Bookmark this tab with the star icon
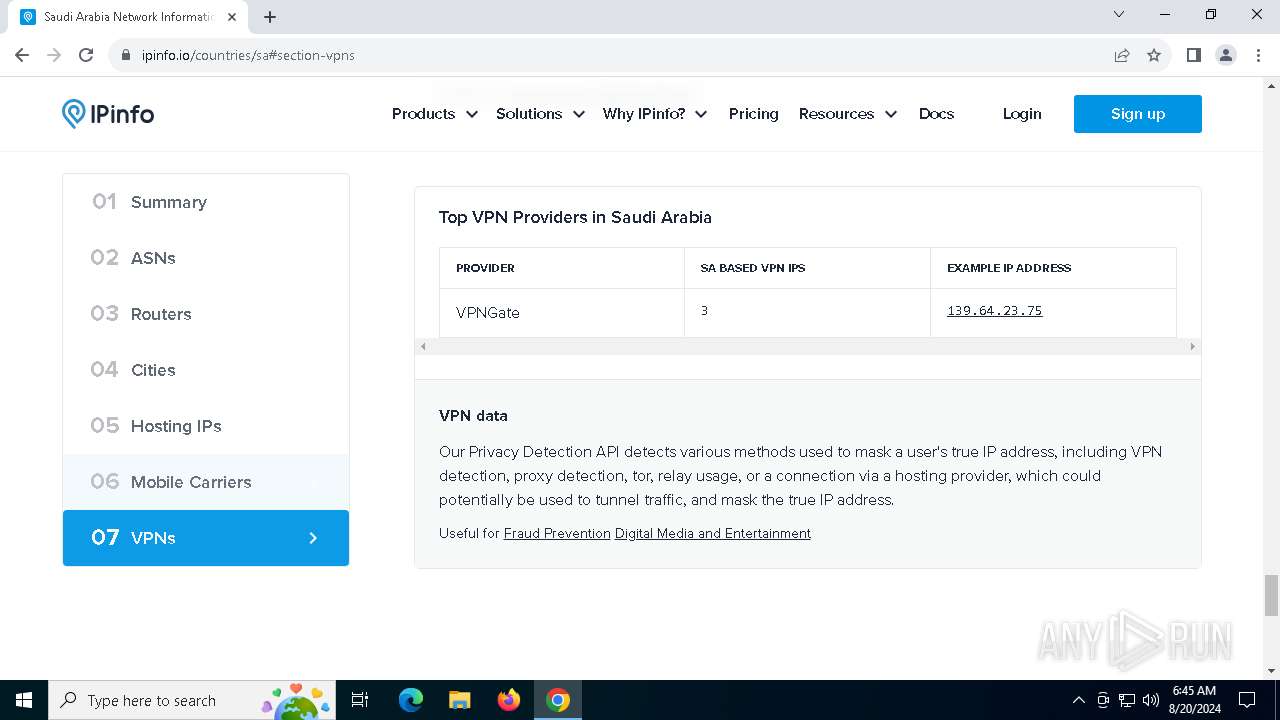This screenshot has width=1280, height=720. coord(1154,55)
